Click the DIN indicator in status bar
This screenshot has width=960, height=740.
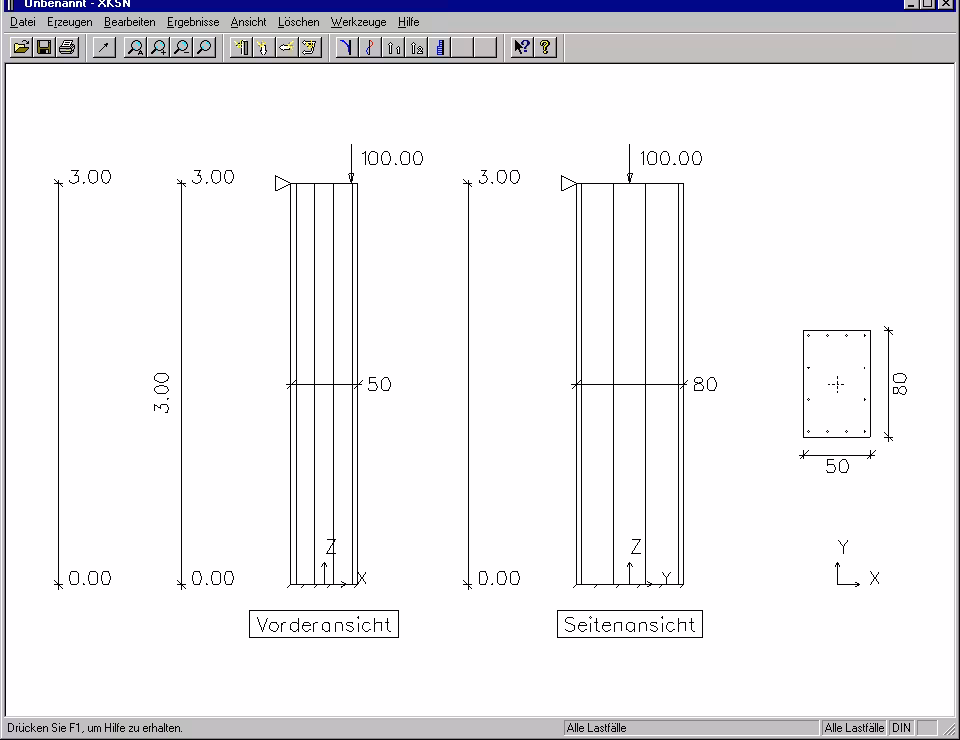[901, 728]
